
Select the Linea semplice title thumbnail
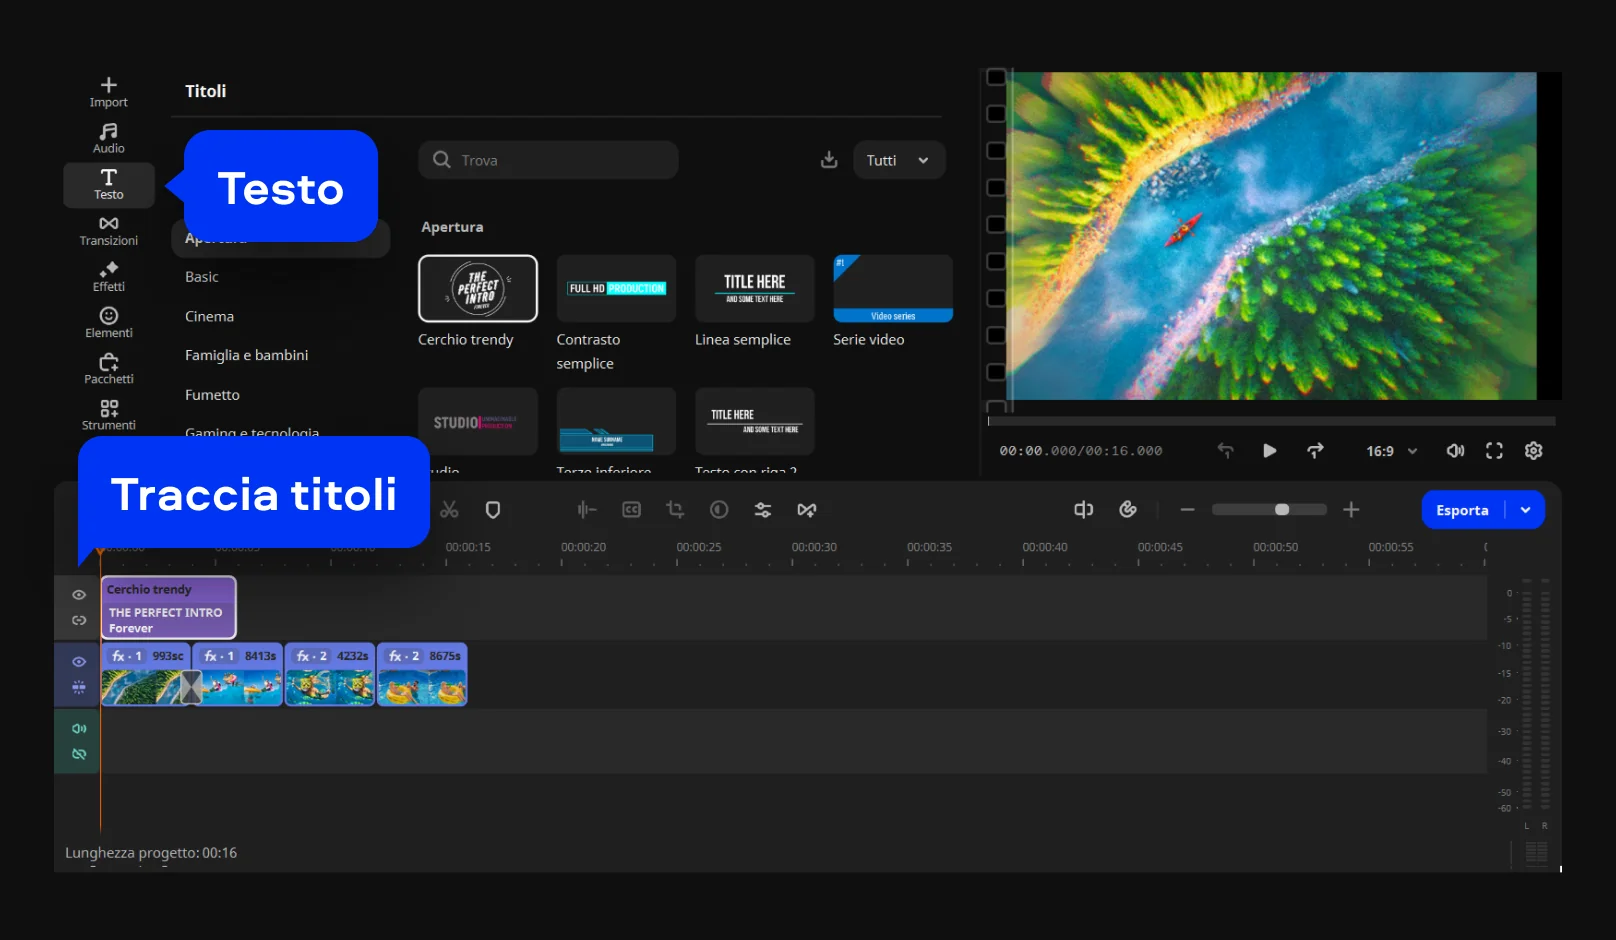tap(754, 289)
